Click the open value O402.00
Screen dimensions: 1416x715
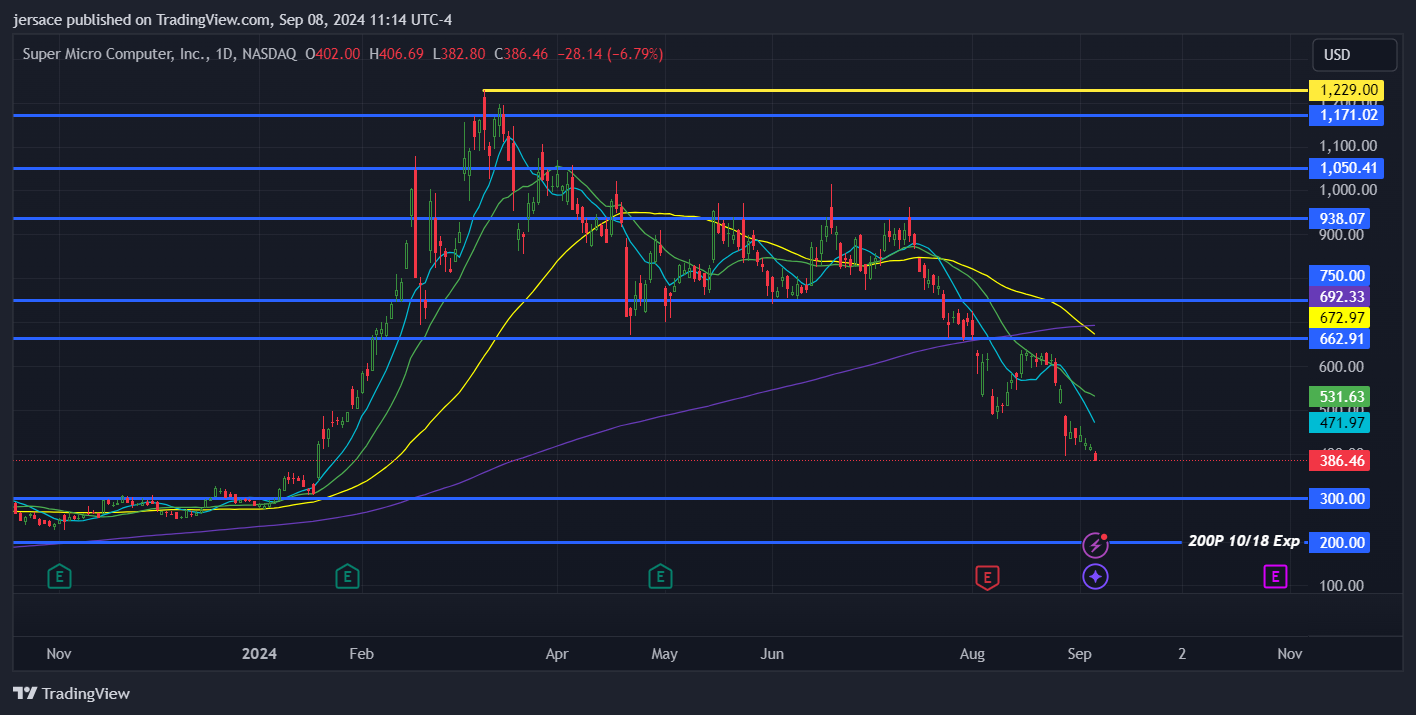pos(333,54)
